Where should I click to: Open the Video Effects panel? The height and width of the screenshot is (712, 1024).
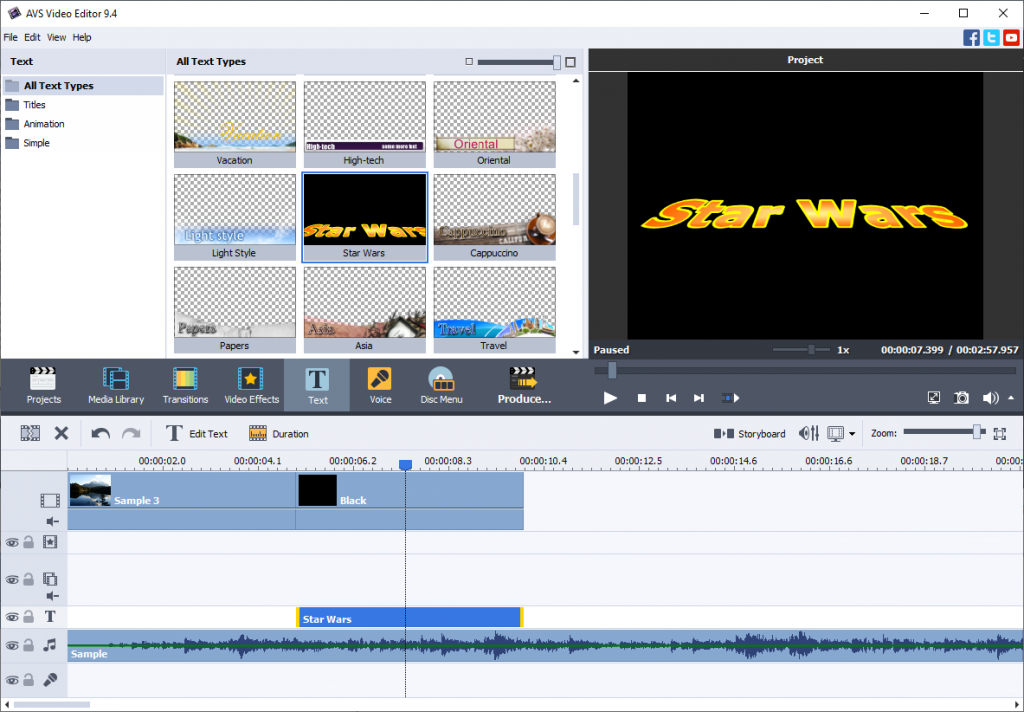pyautogui.click(x=251, y=386)
